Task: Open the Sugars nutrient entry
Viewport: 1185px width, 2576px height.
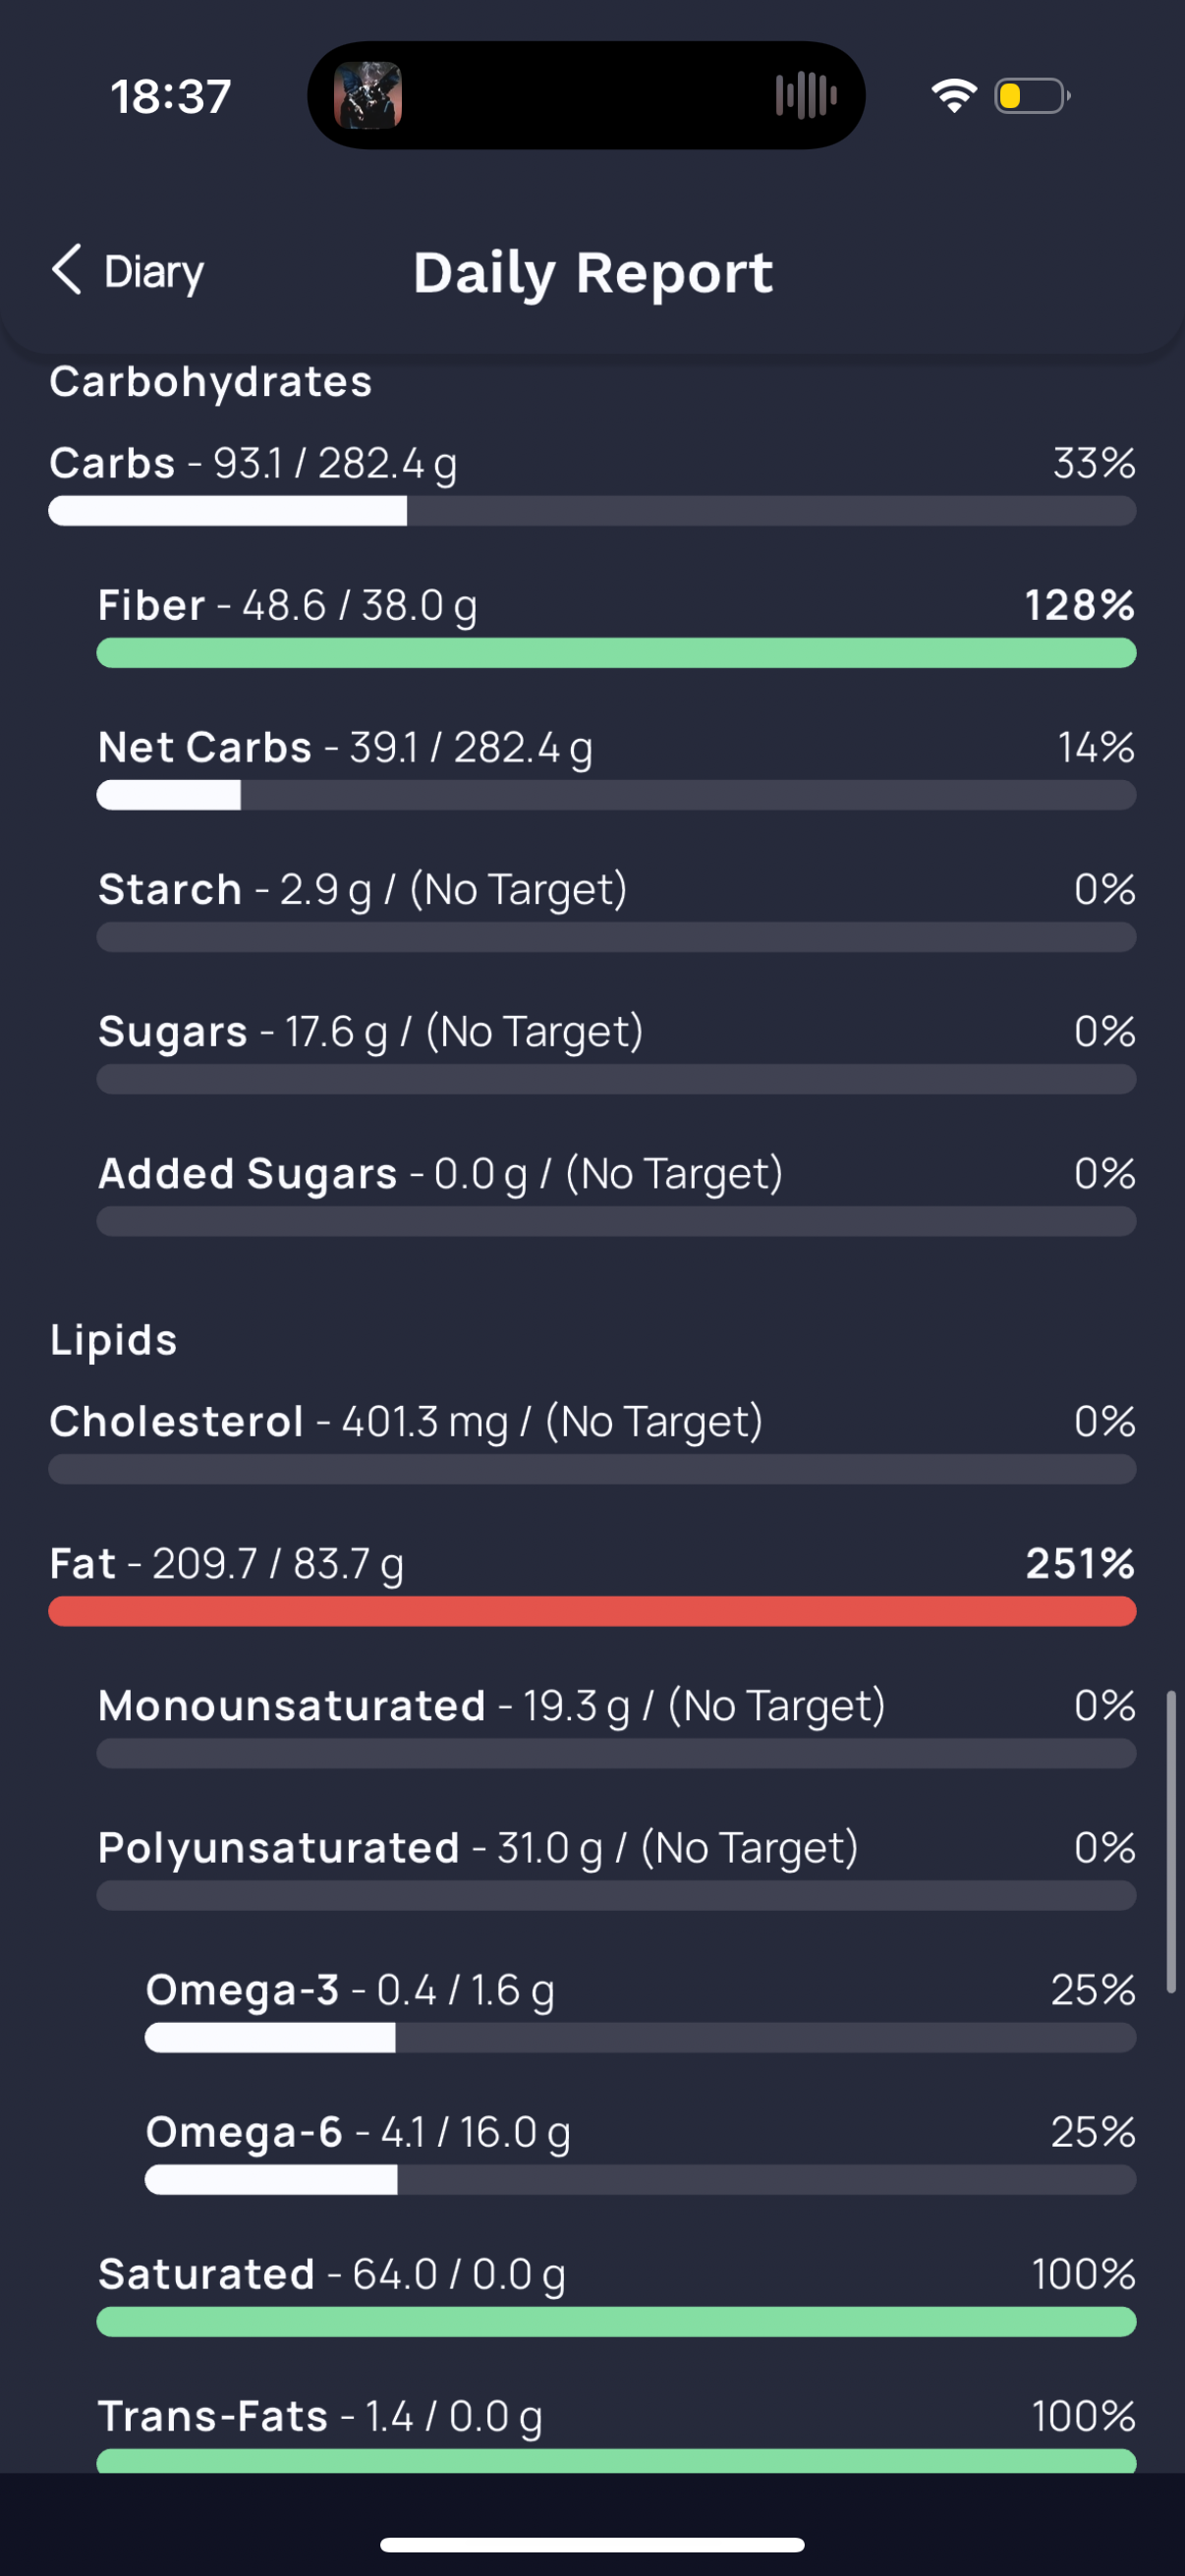Action: 616,1052
